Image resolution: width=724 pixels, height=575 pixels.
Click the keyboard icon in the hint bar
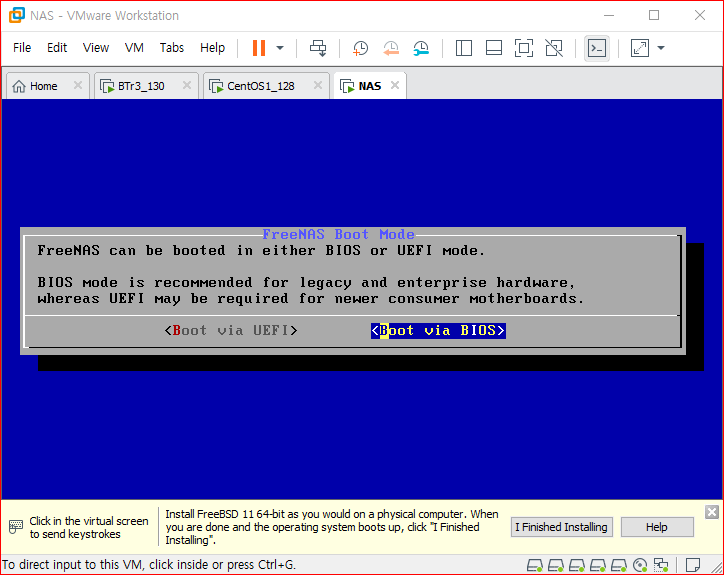16,527
